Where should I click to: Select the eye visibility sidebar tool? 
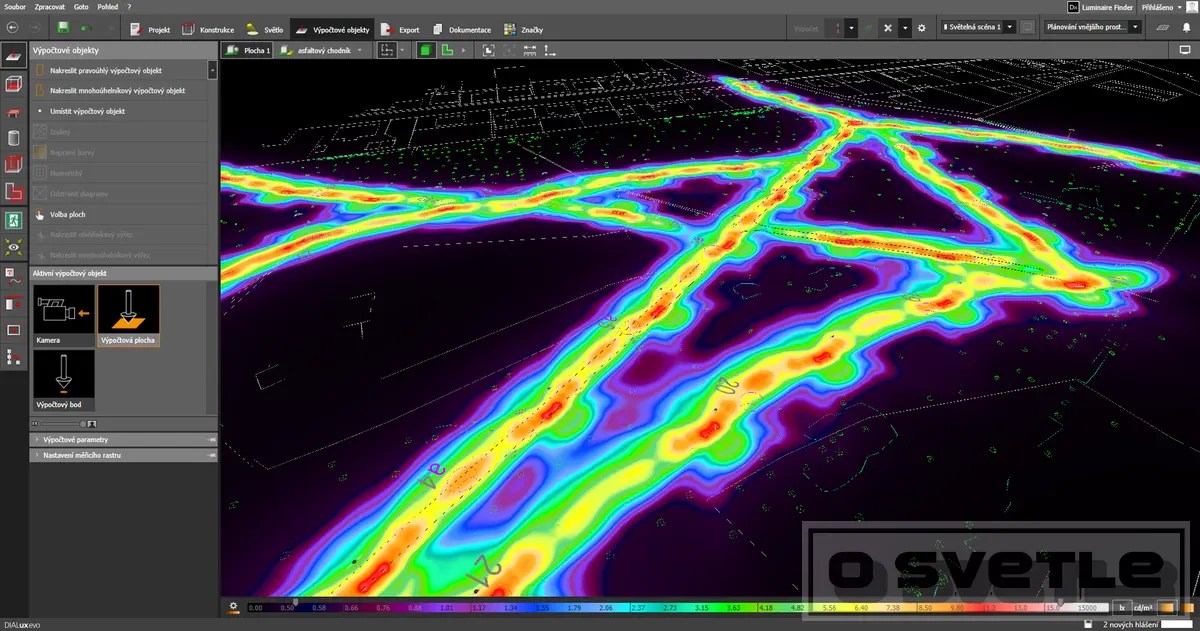click(x=14, y=246)
